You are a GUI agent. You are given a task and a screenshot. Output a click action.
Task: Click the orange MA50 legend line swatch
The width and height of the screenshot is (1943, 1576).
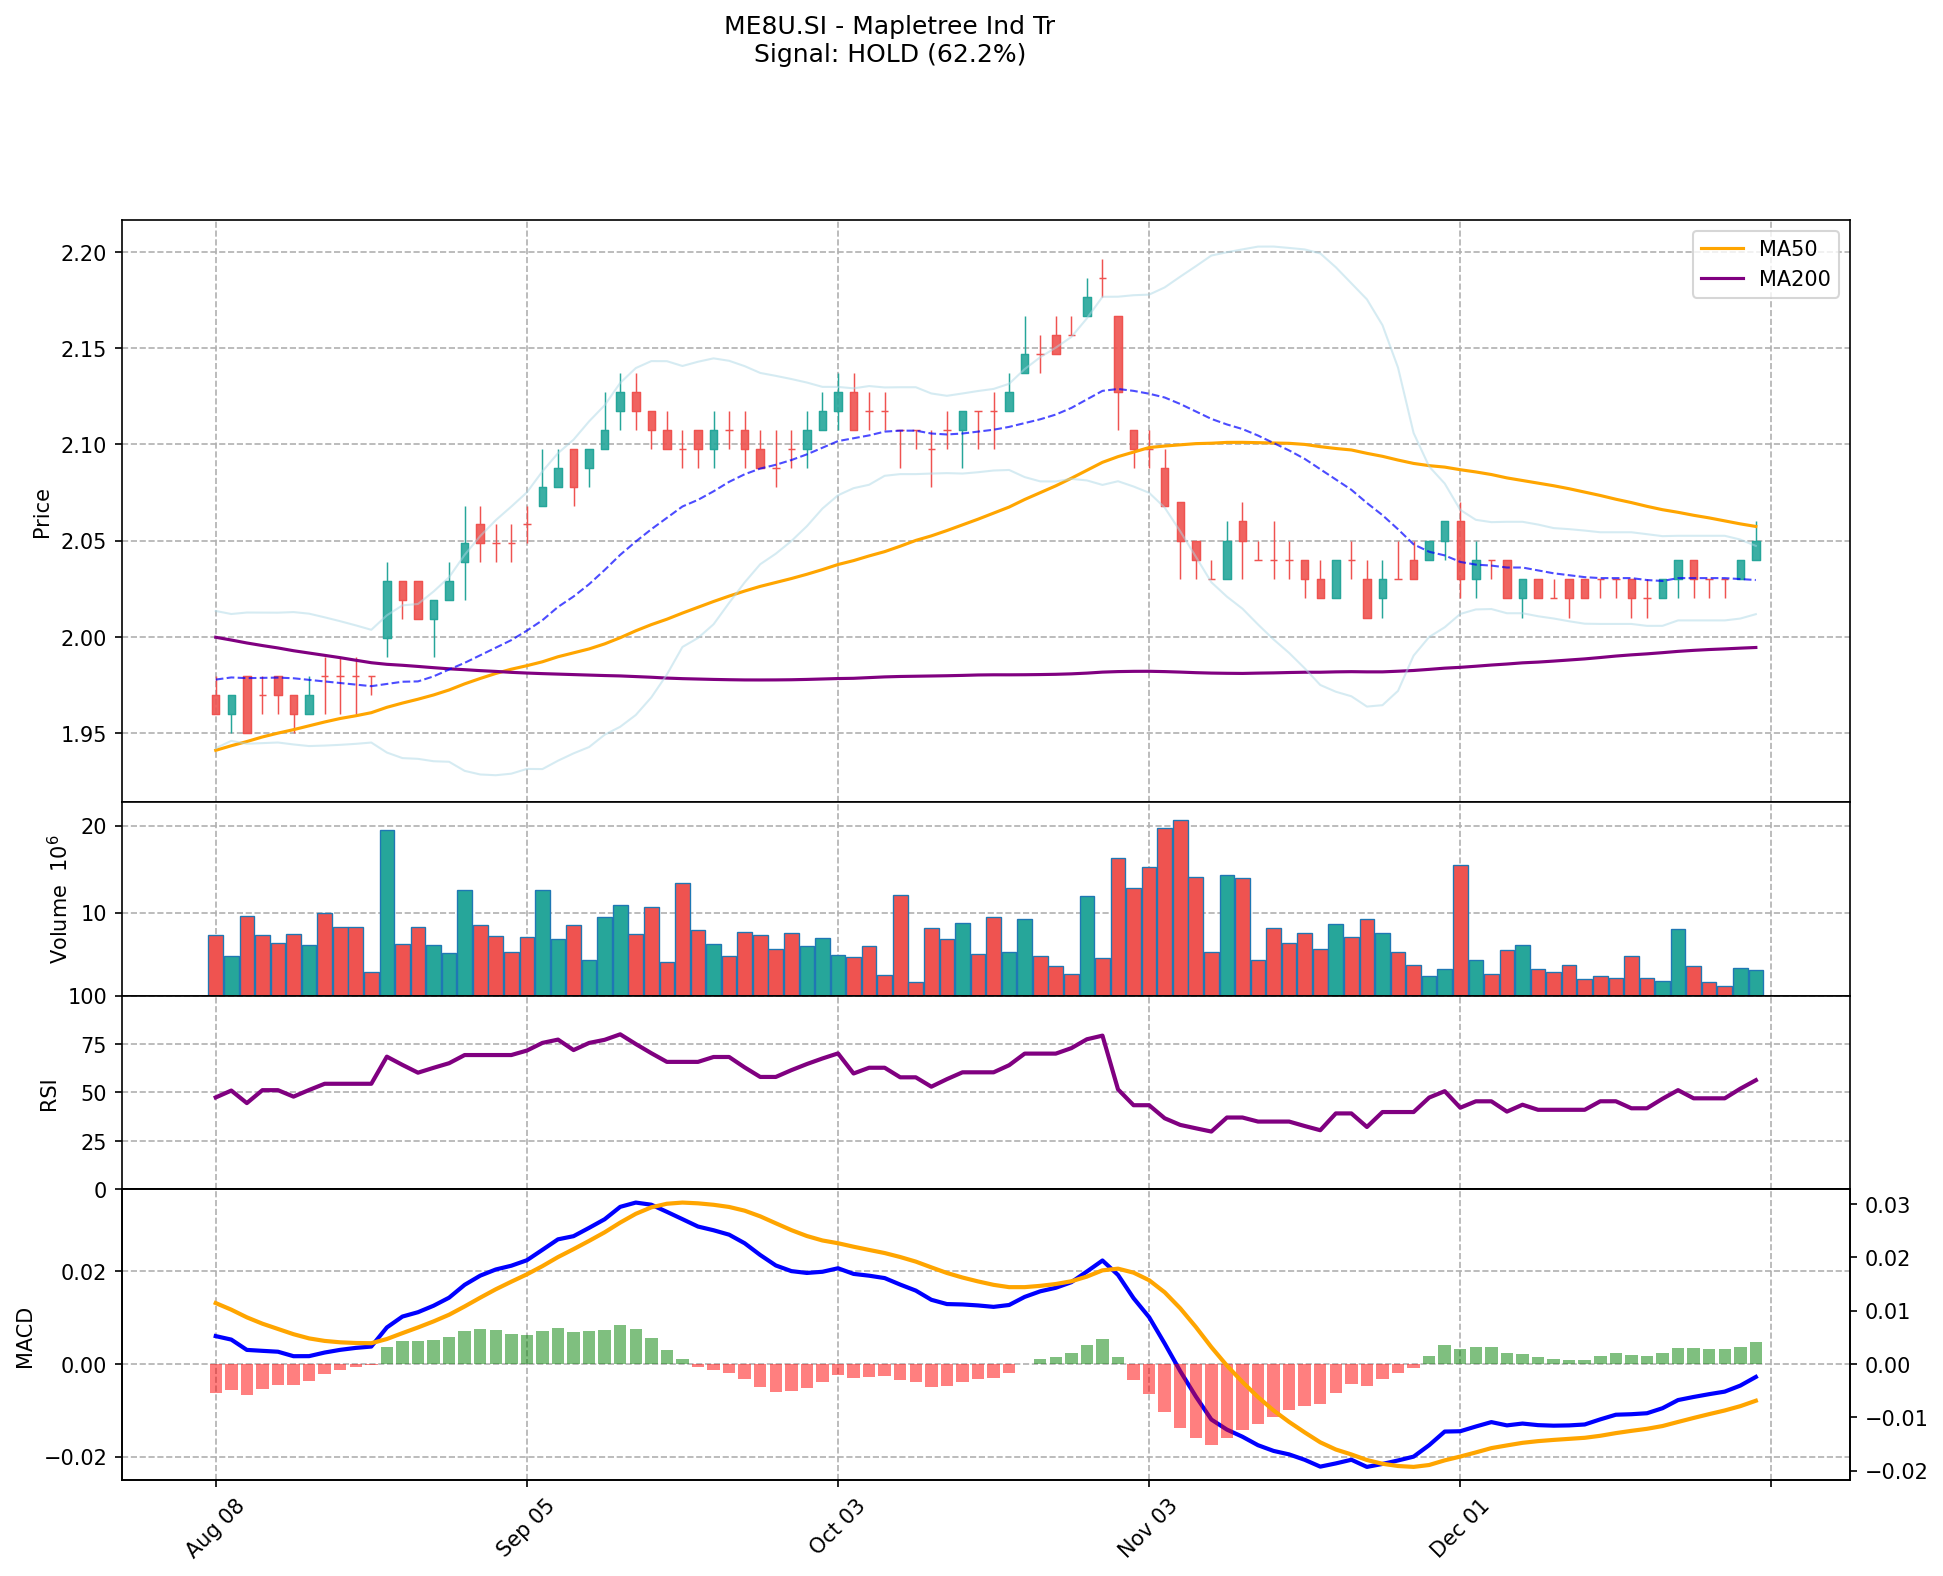(1724, 249)
